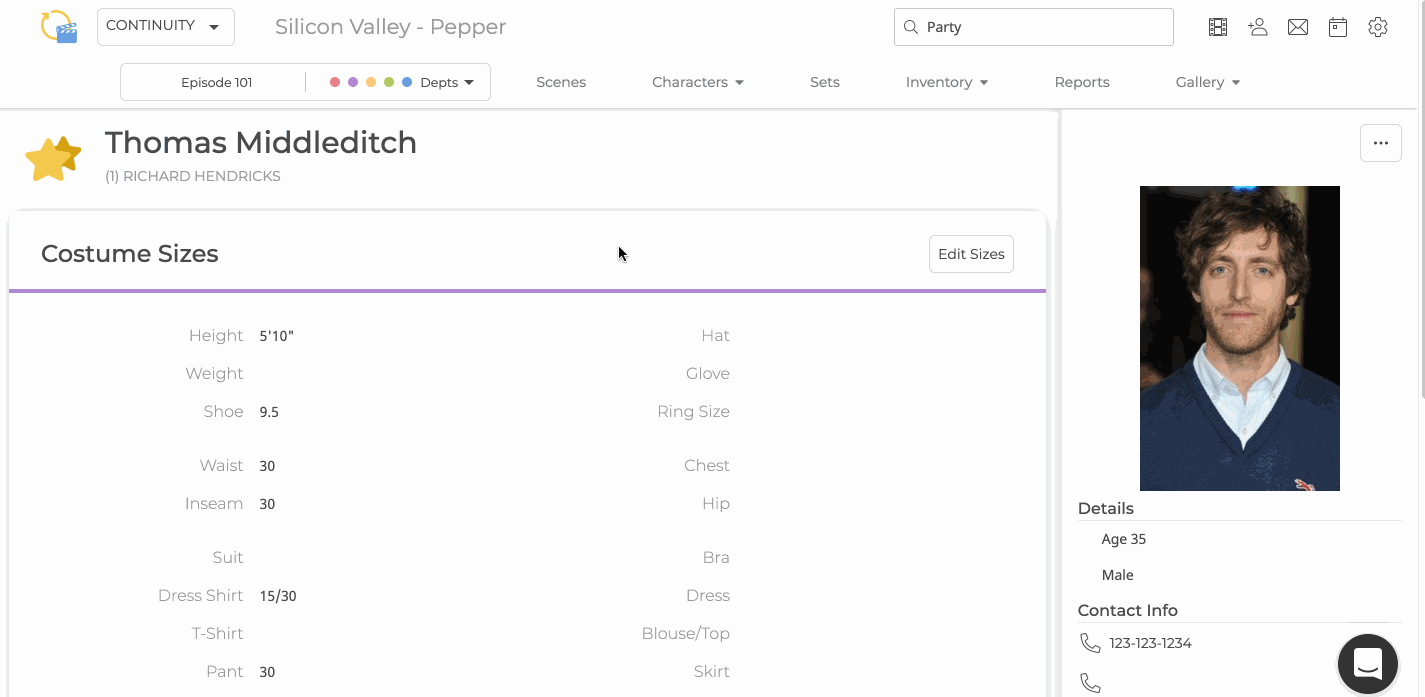The width and height of the screenshot is (1425, 697).
Task: Click inside the Party search field
Action: point(1034,27)
